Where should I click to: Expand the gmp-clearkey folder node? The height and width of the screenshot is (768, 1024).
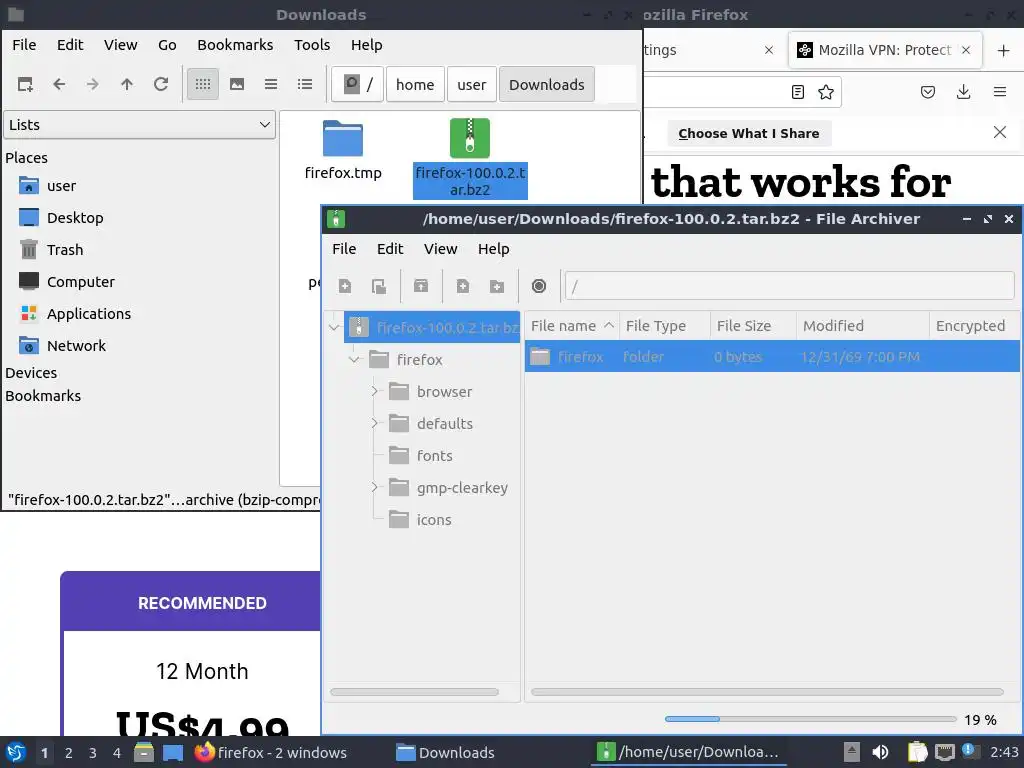click(375, 488)
